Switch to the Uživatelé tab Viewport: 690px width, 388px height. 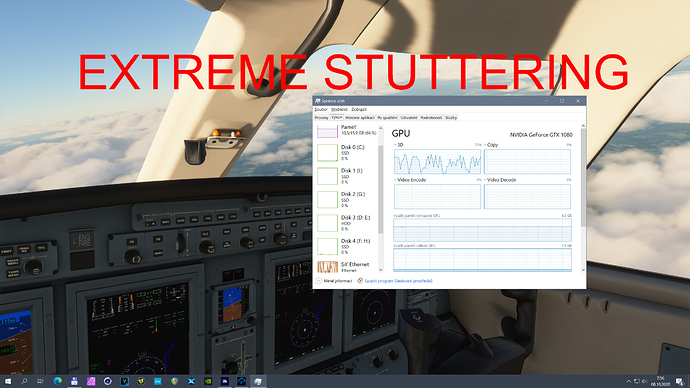point(409,118)
